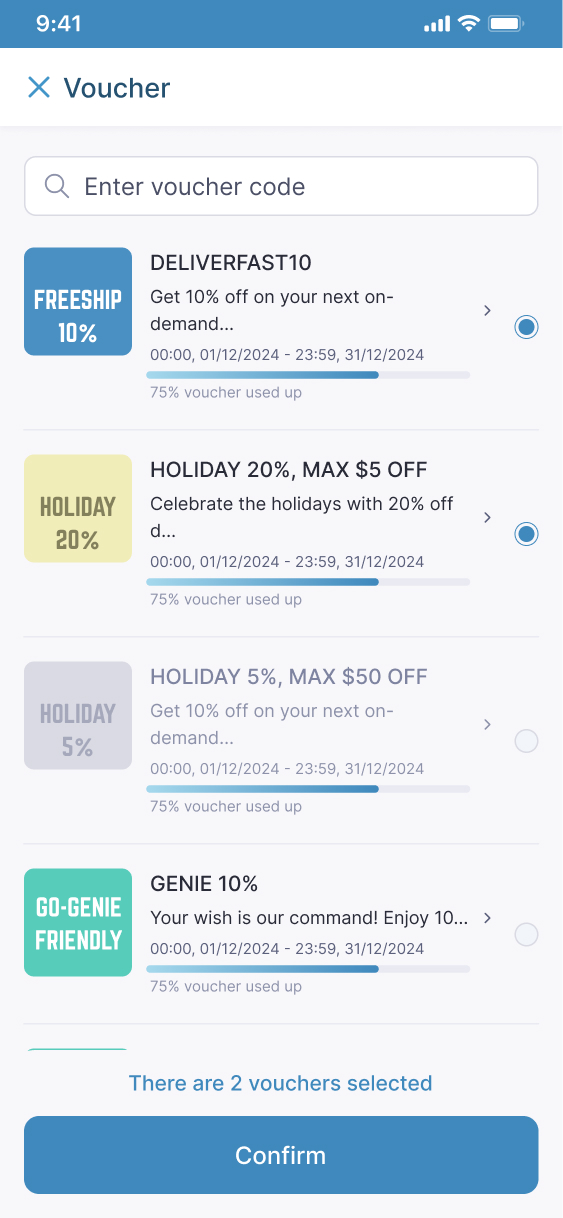Open the FREESHIP 10% voucher badge
This screenshot has height=1218, width=563.
[78, 301]
